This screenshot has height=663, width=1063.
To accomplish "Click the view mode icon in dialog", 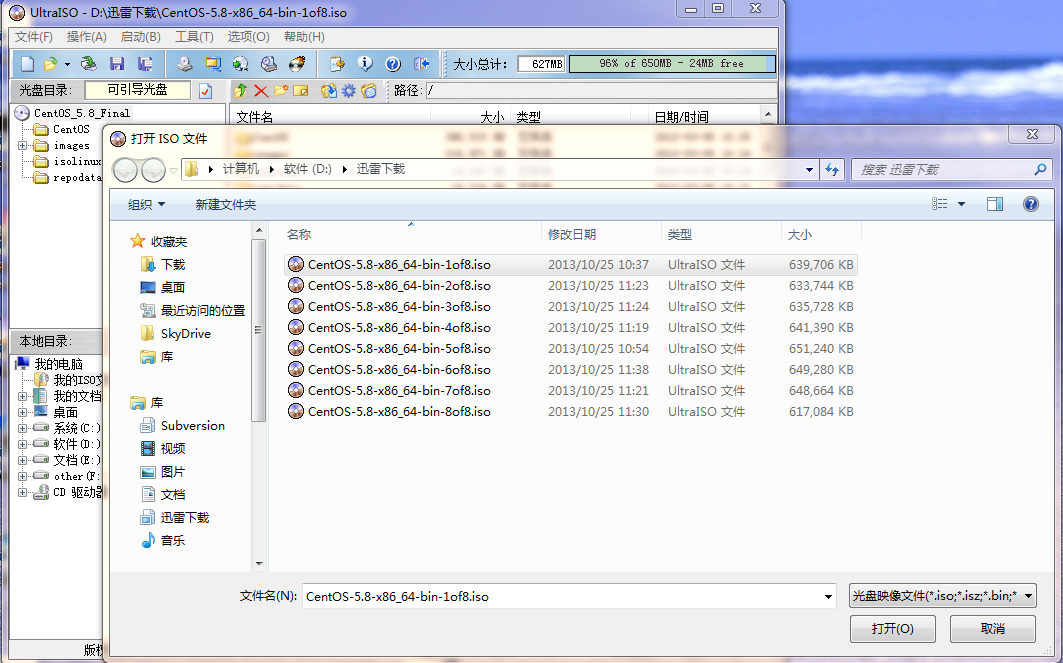I will pyautogui.click(x=940, y=204).
